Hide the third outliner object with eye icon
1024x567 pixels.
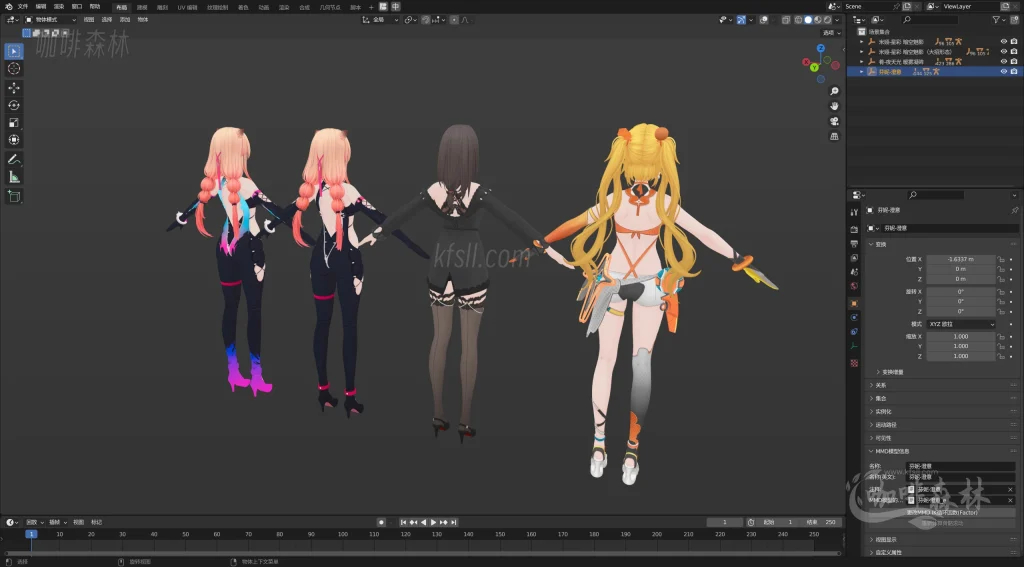(x=1004, y=61)
